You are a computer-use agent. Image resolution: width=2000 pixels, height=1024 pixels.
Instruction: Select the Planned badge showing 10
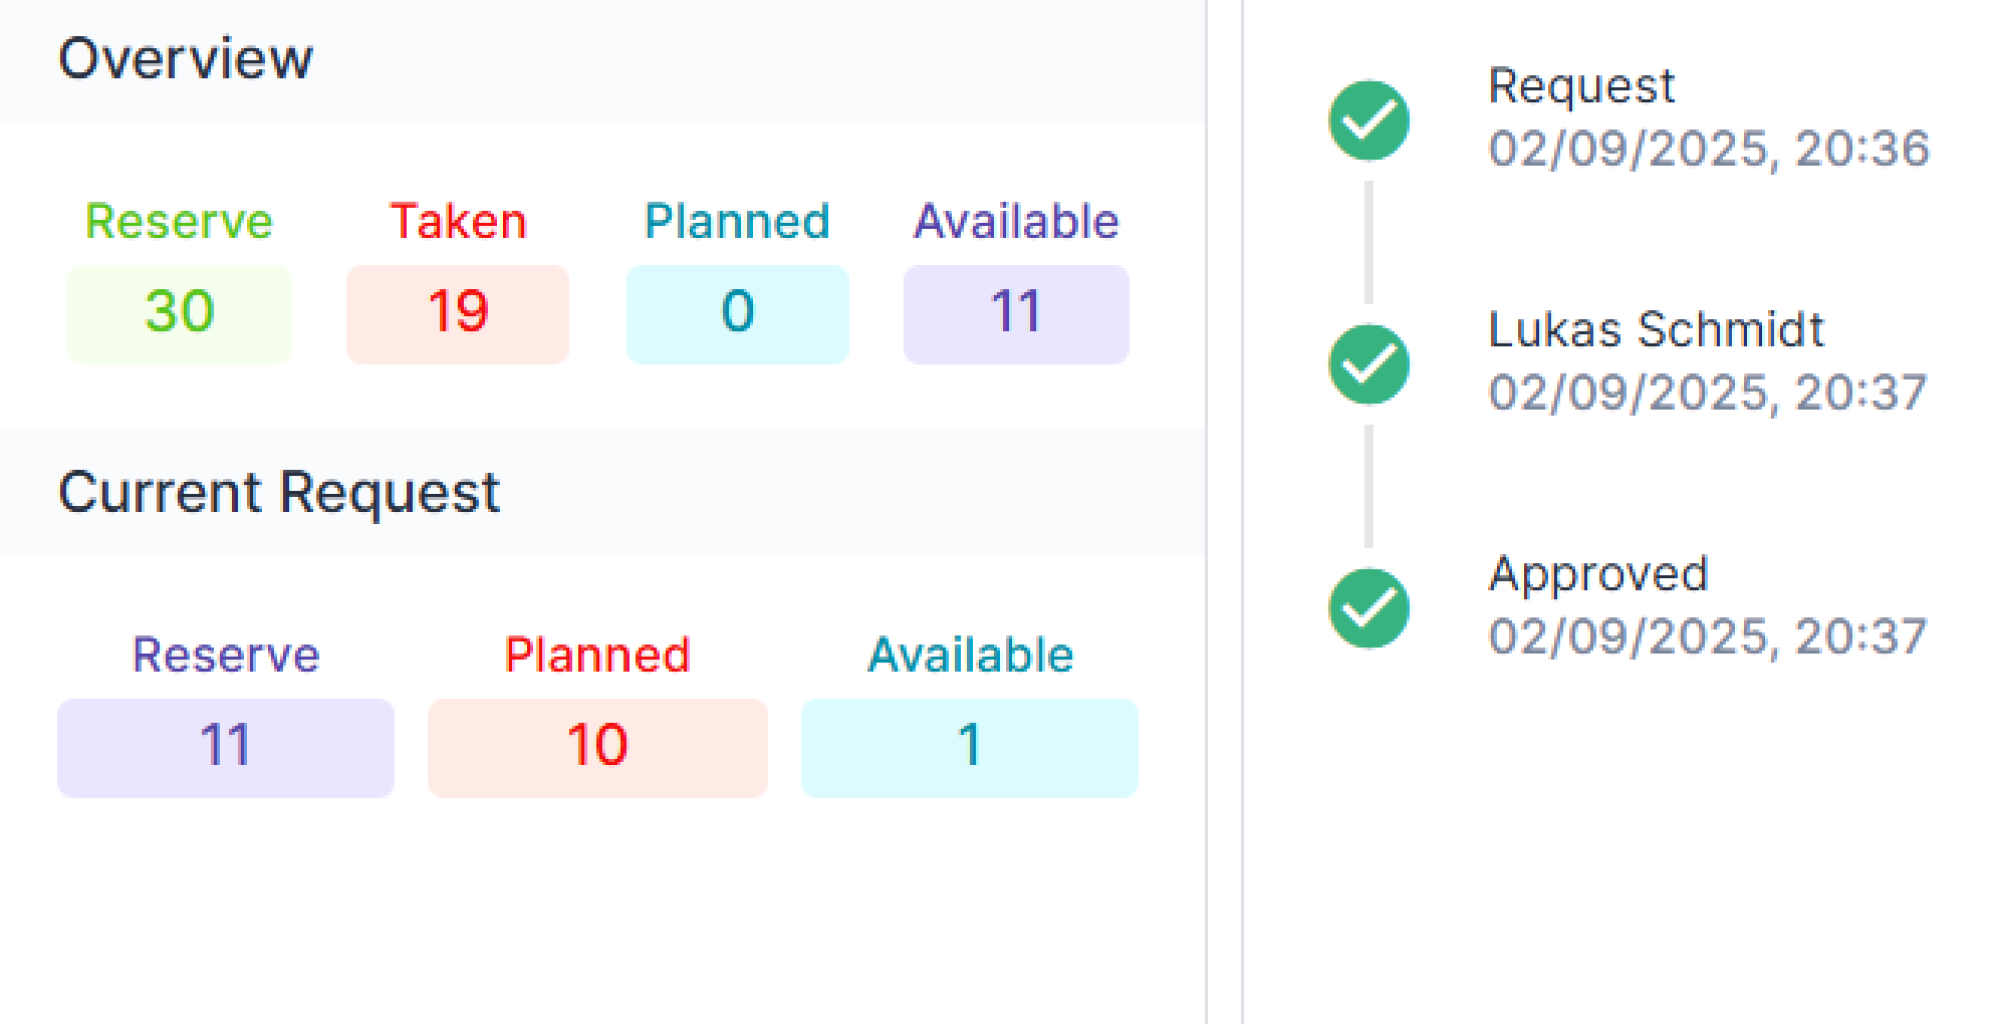pyautogui.click(x=597, y=746)
